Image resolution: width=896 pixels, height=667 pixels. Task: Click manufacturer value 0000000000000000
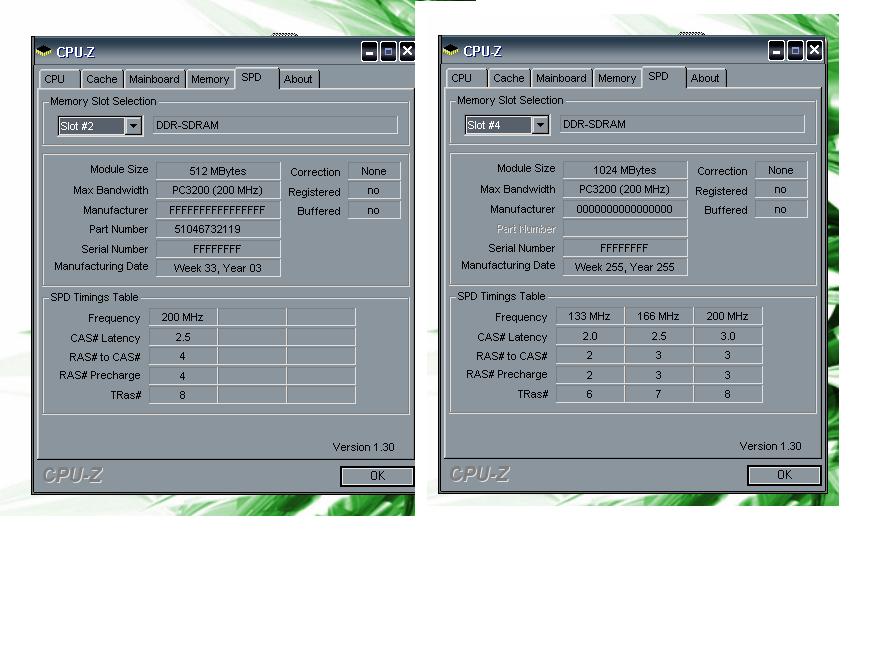point(625,209)
